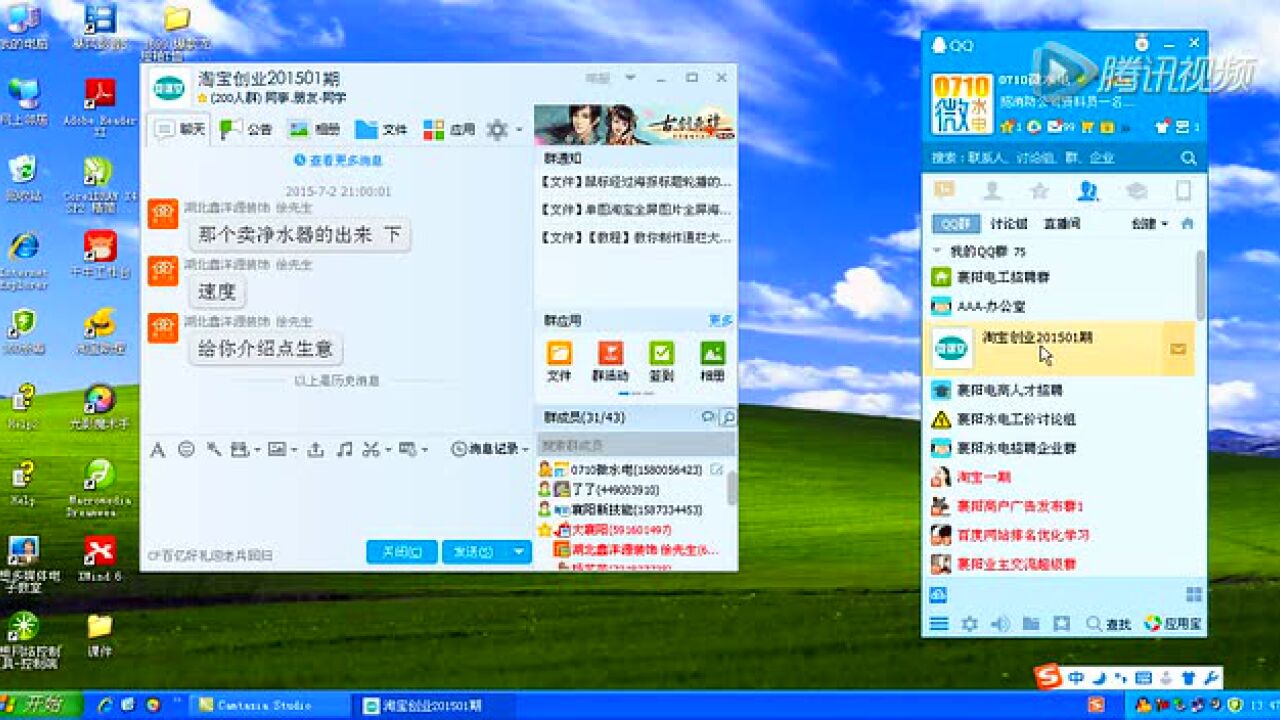Switch to the 公告 tab
Screen dimensions: 1280x720
pos(246,129)
